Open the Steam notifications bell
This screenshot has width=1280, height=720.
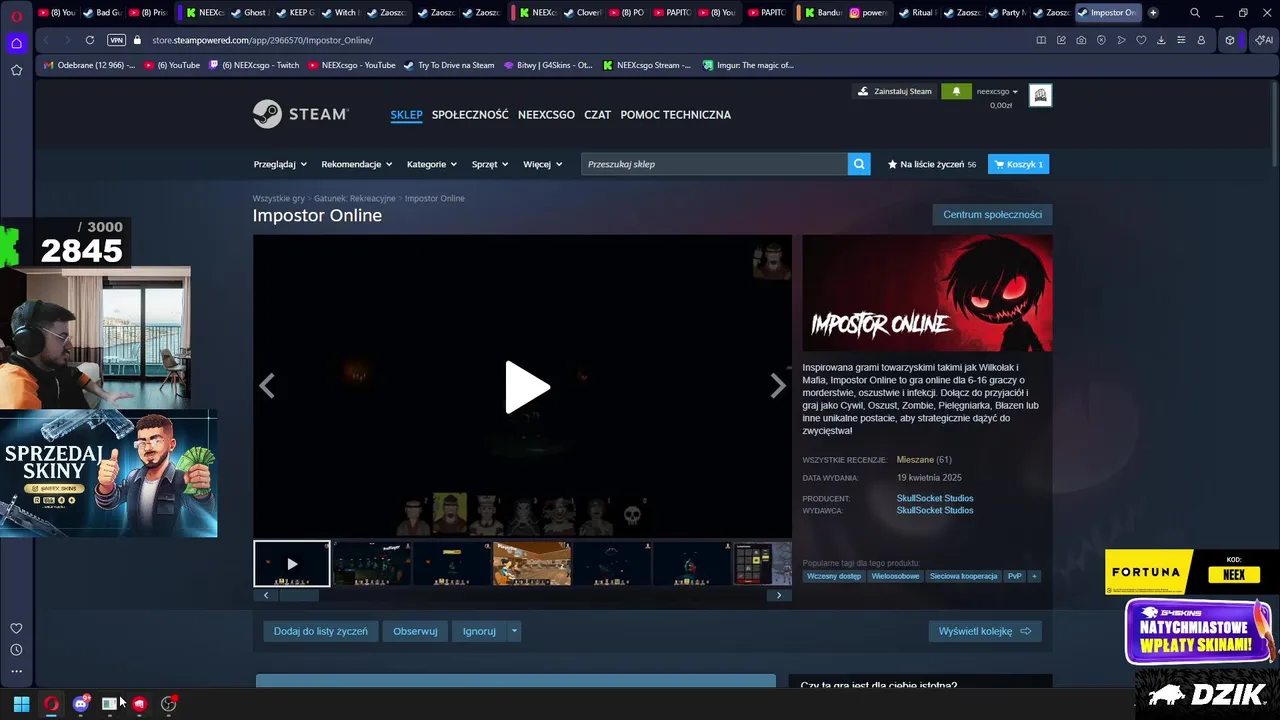pos(956,91)
